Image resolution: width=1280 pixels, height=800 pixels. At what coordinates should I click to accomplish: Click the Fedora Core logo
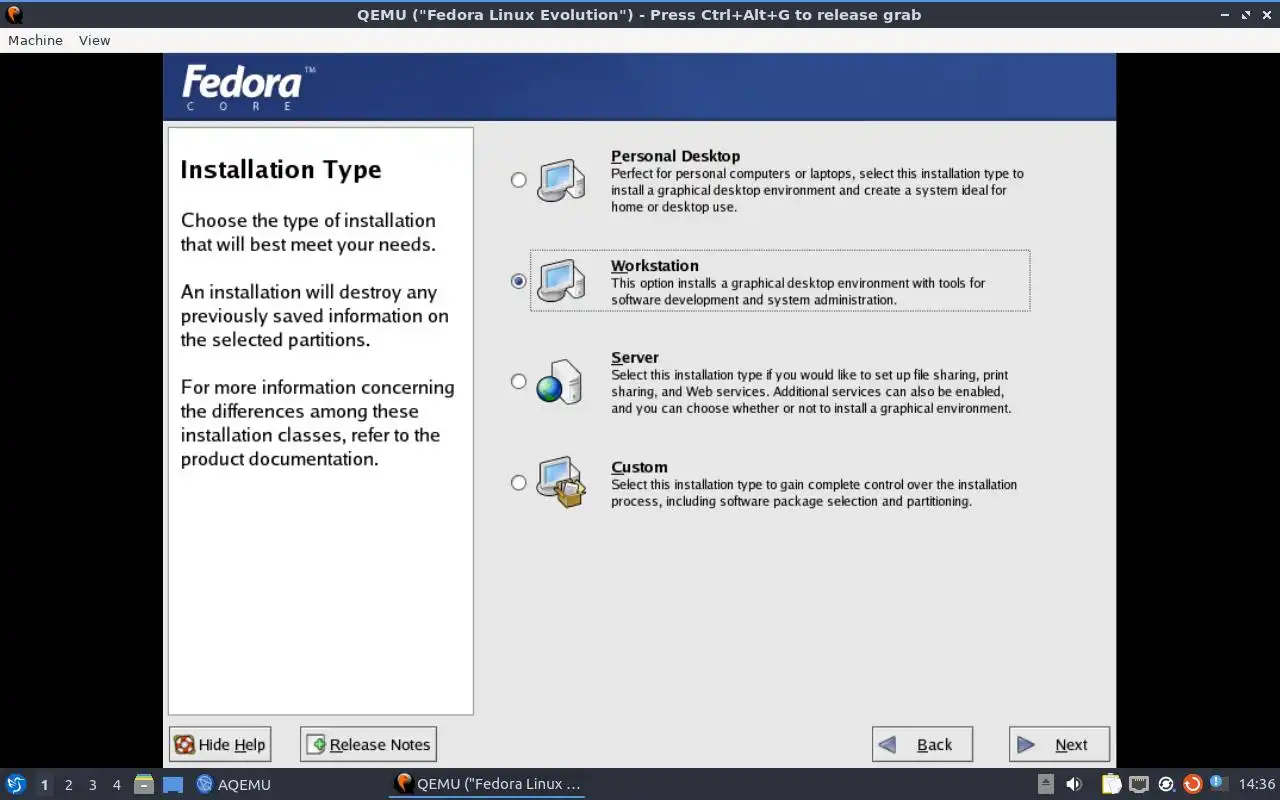[248, 88]
